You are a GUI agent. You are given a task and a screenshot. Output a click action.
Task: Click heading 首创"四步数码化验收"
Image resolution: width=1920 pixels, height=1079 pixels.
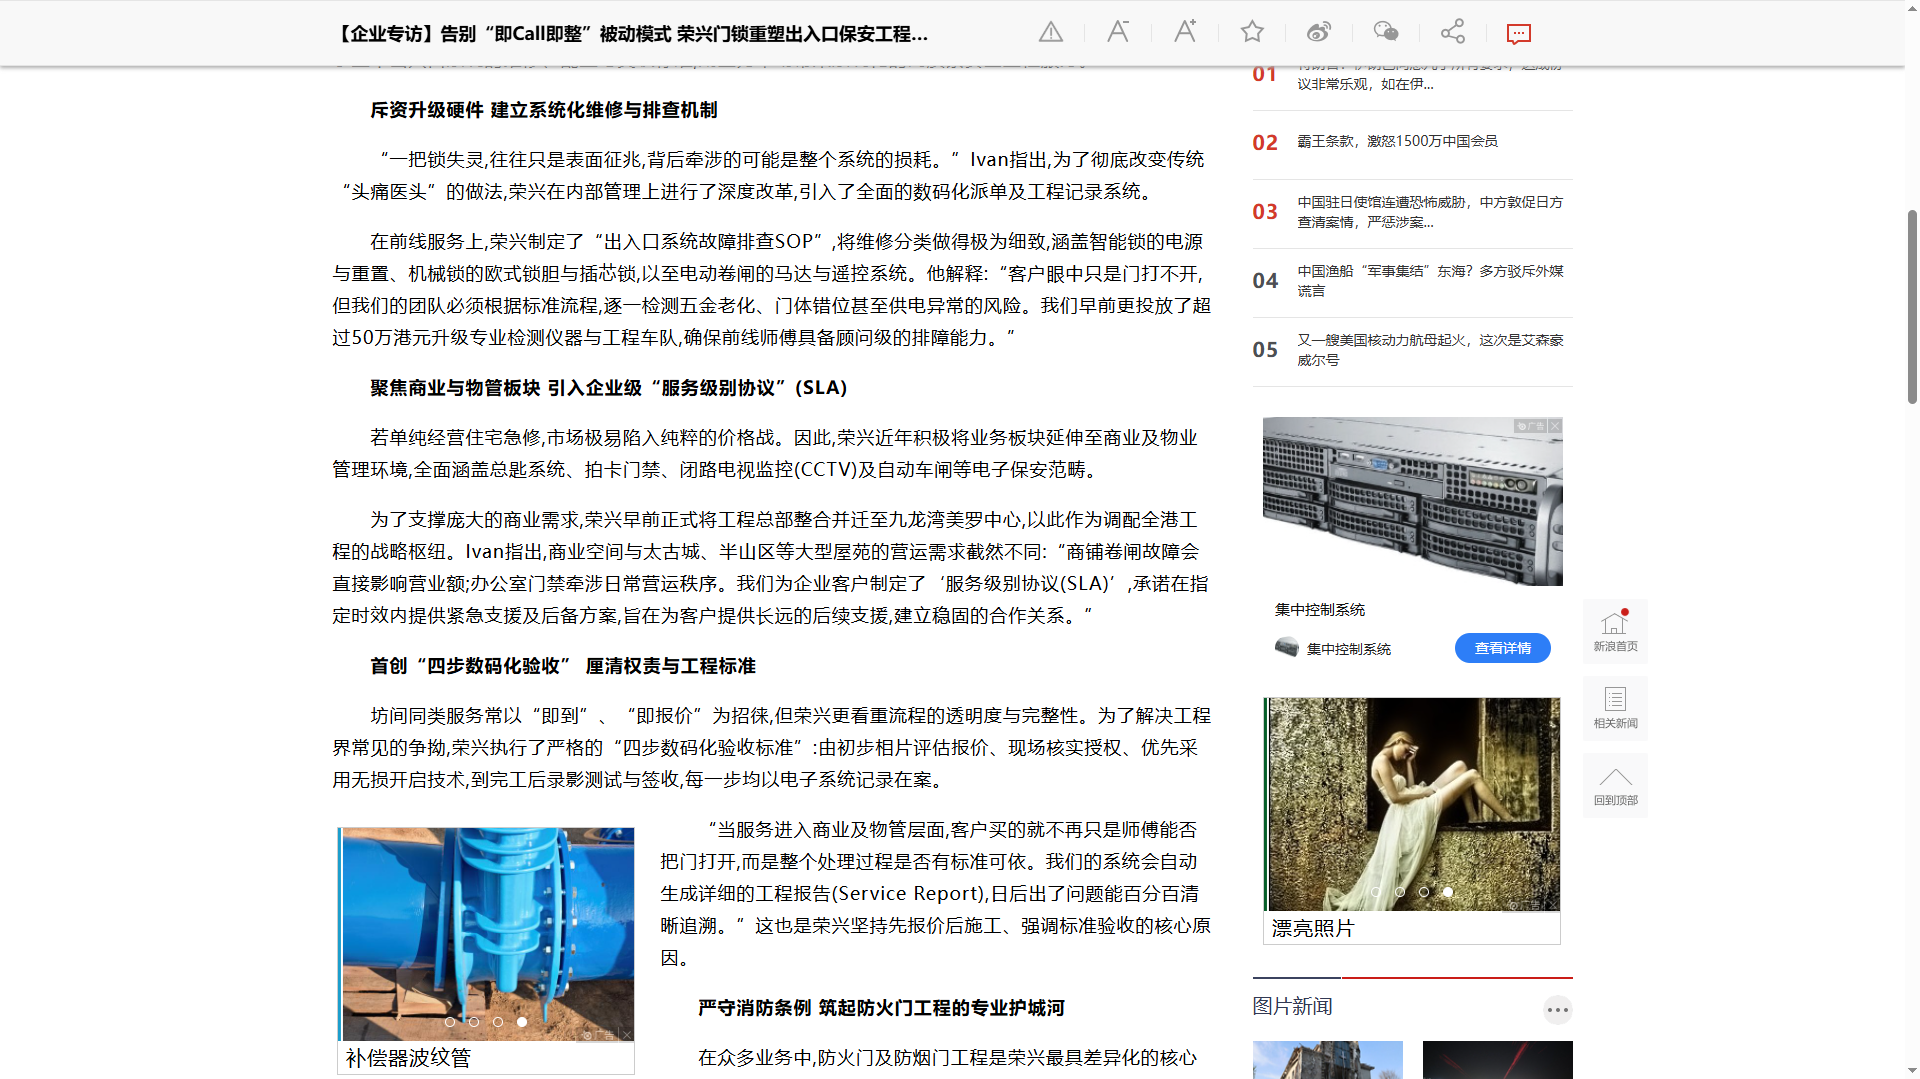pyautogui.click(x=563, y=666)
